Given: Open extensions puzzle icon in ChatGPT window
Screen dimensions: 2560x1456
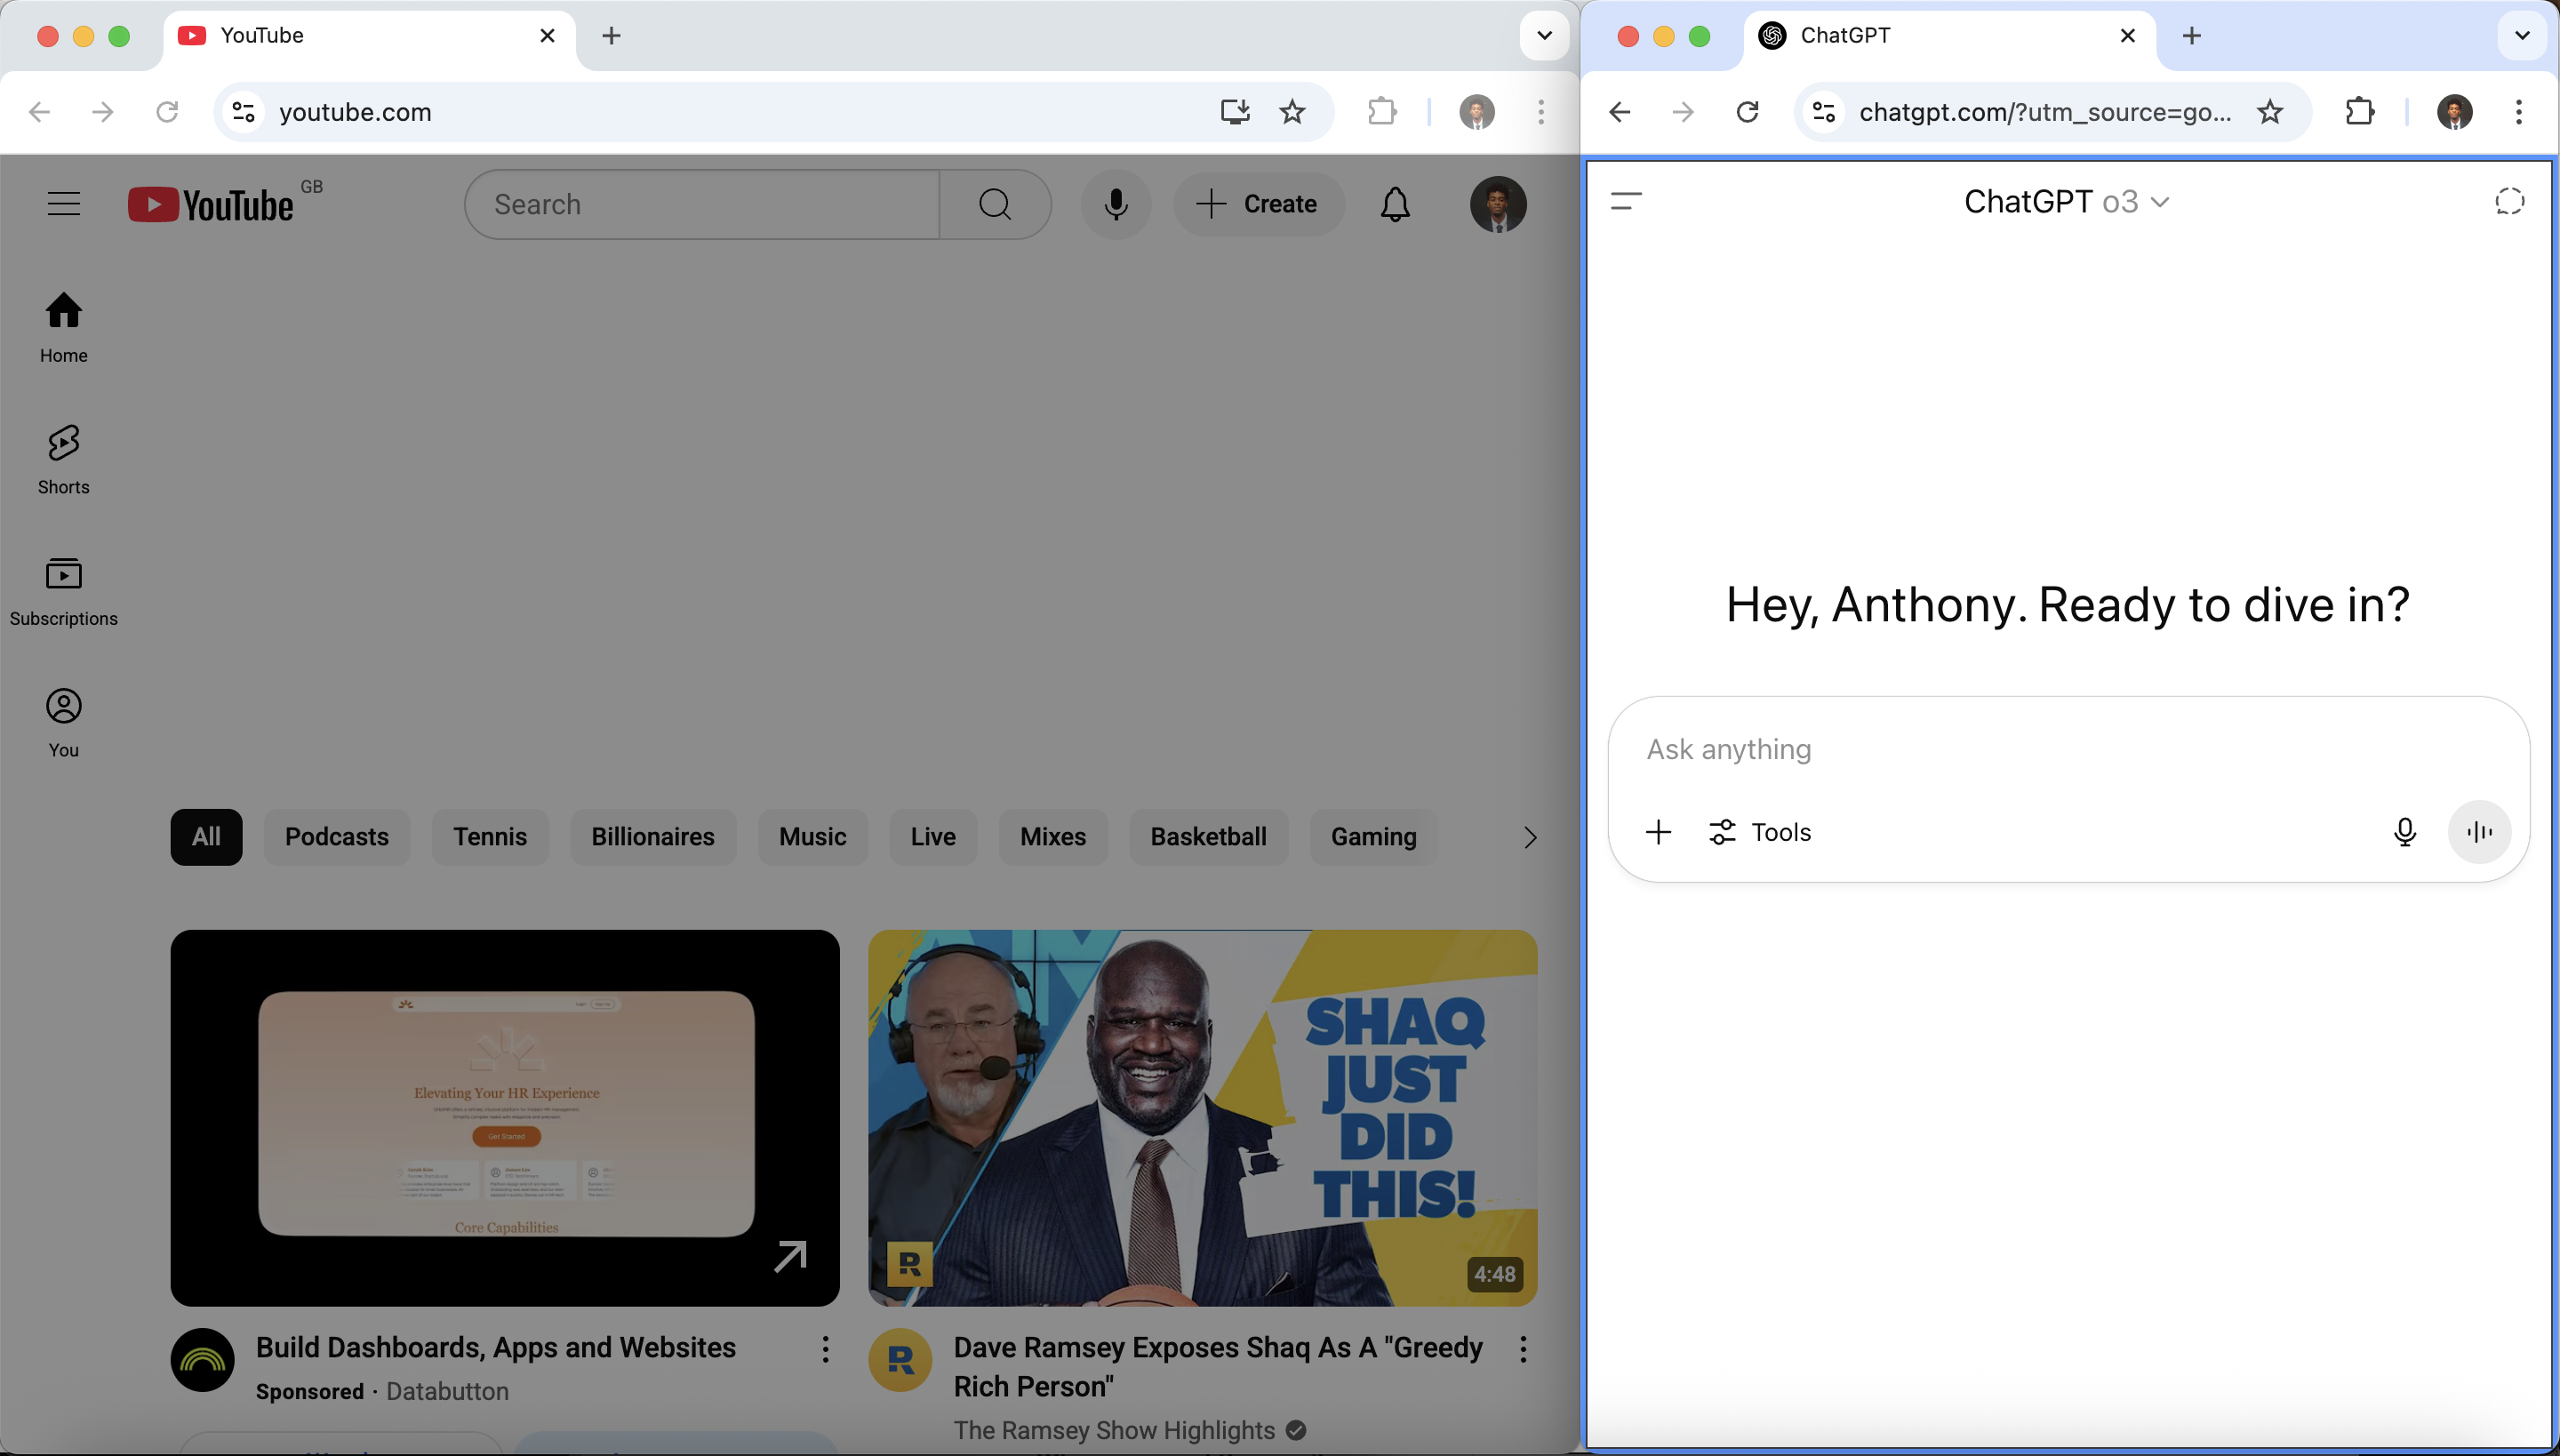Looking at the screenshot, I should pyautogui.click(x=2359, y=111).
